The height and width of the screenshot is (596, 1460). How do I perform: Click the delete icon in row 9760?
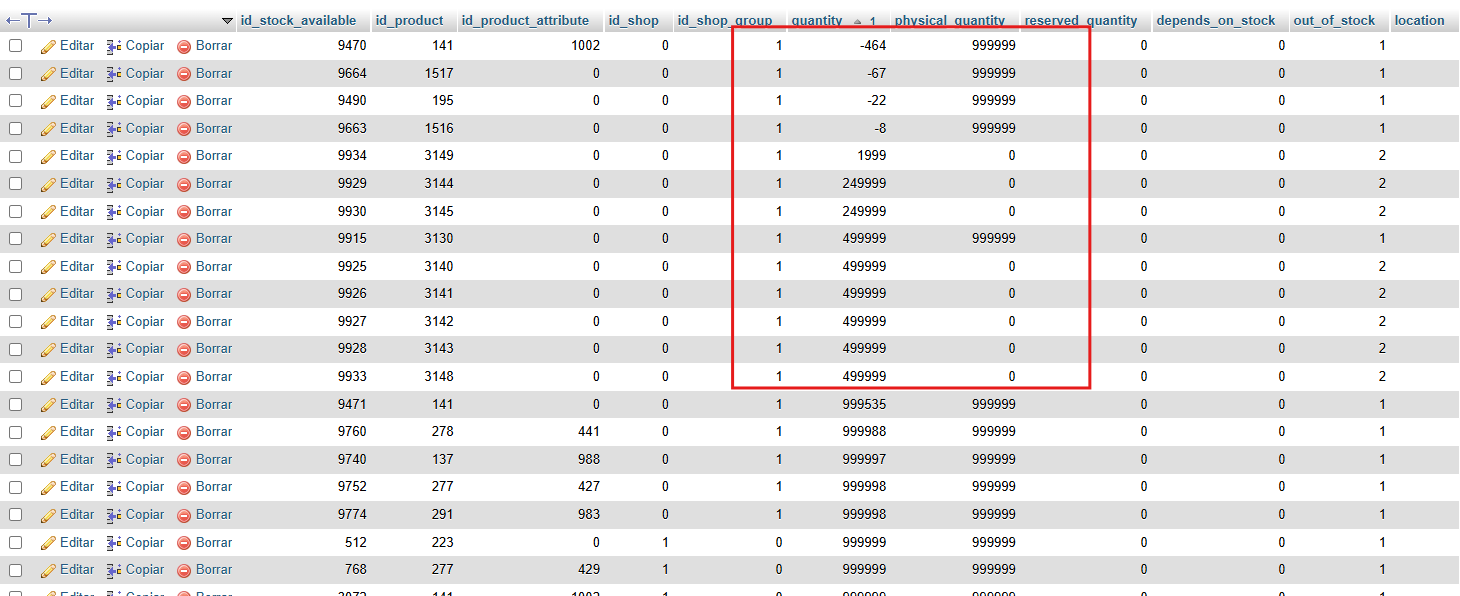coord(184,432)
